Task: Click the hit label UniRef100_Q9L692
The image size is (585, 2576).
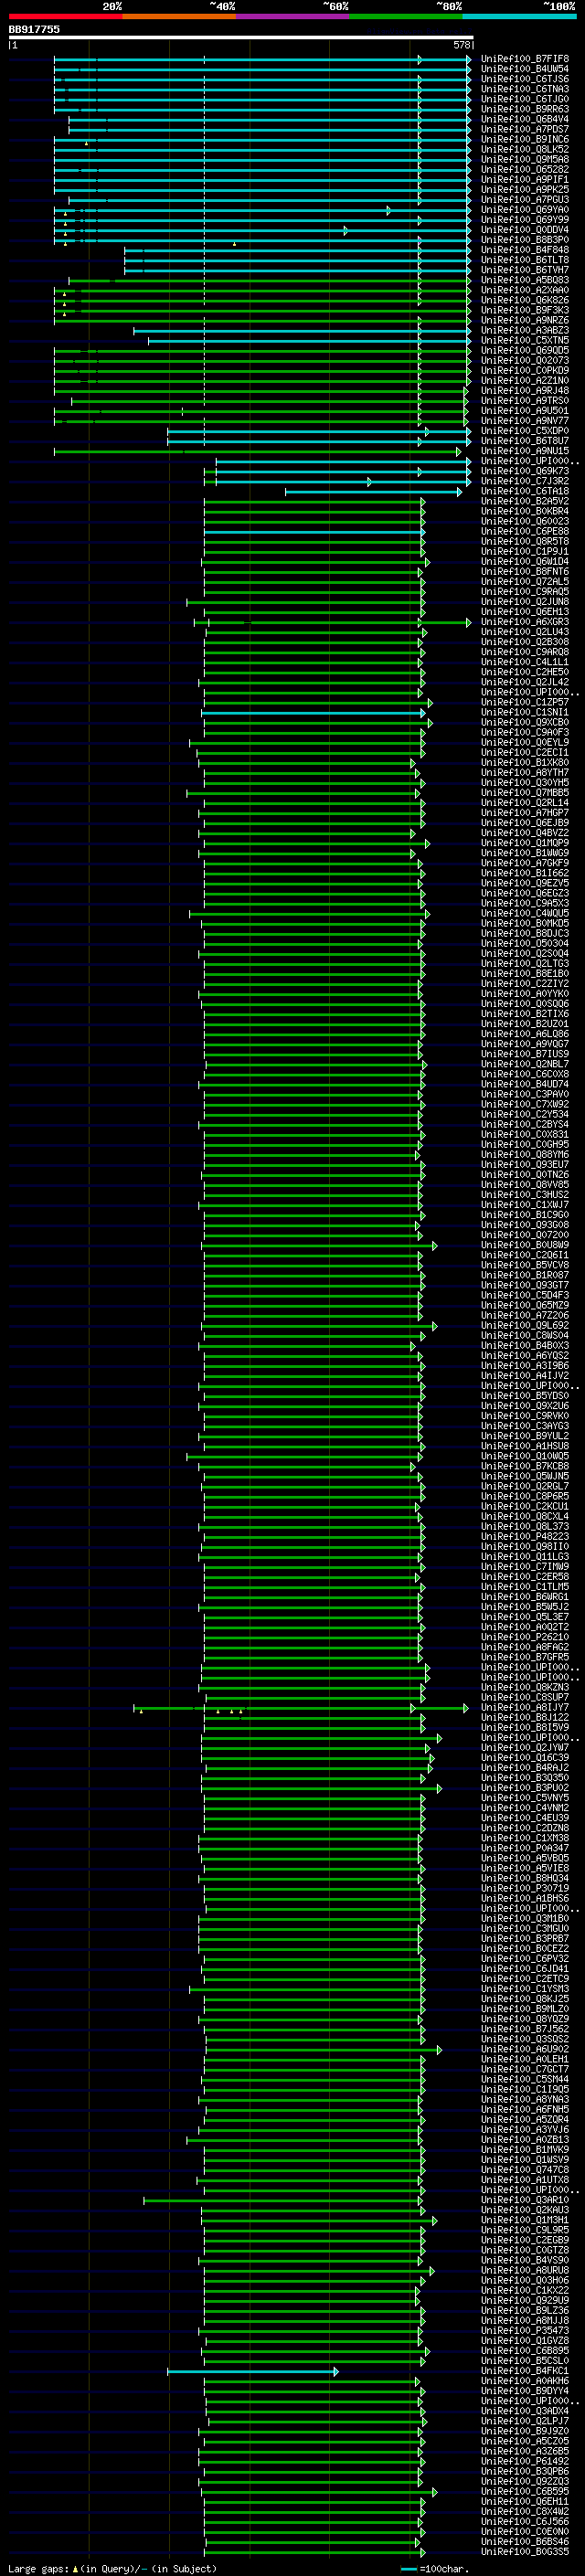Action: tap(525, 1326)
